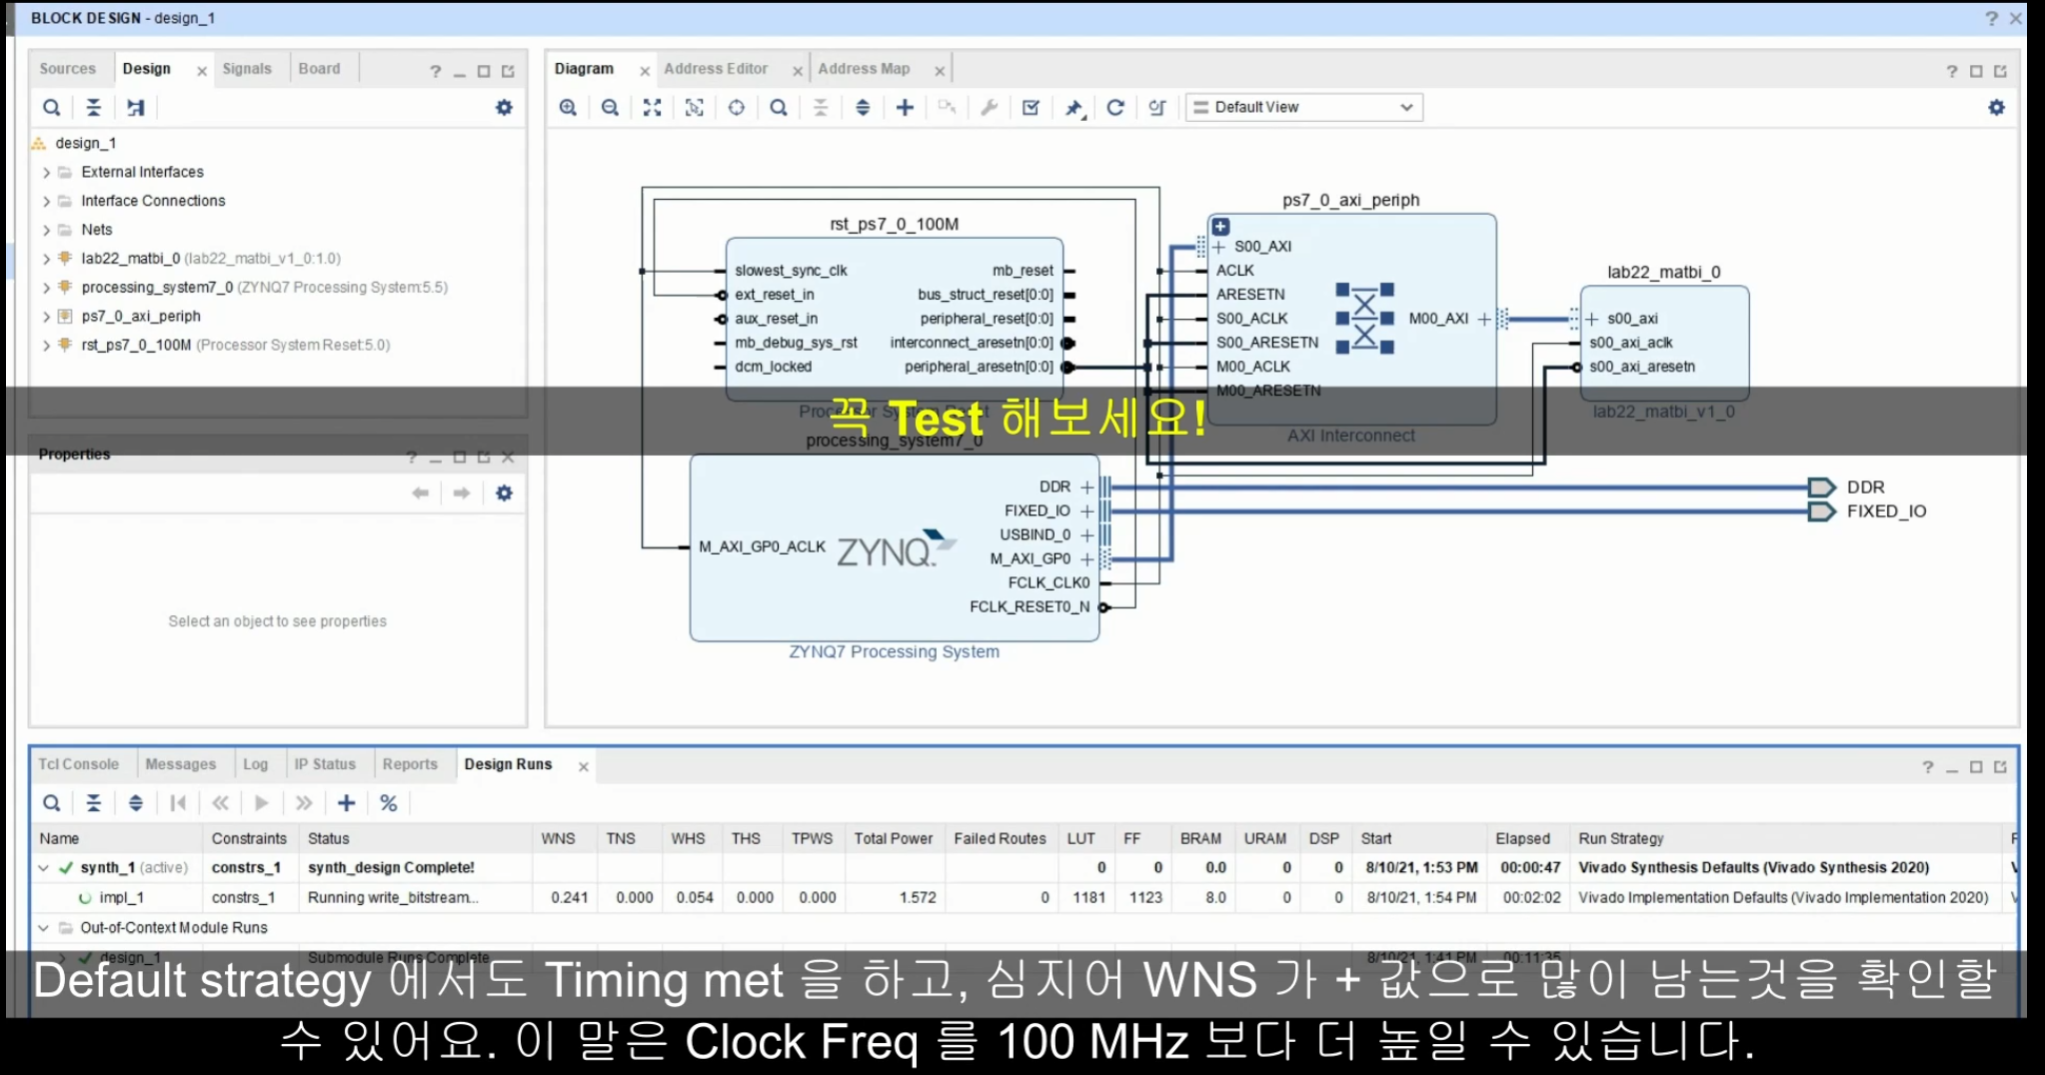Open the diagram settings gear
Viewport: 2045px width, 1075px height.
(x=1996, y=107)
